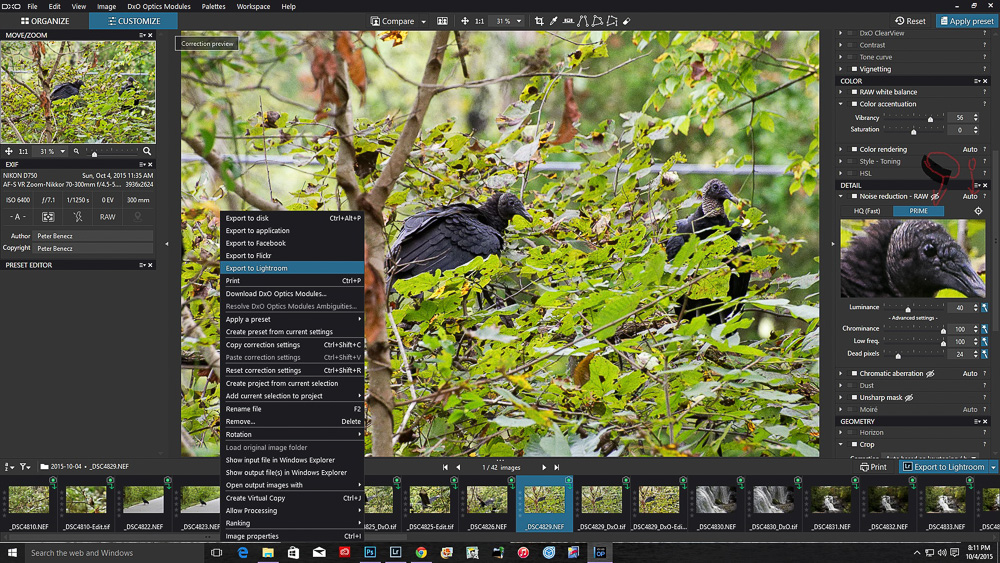Click the fit-on-screen move icon in toolbar
This screenshot has height=563, width=1000.
click(466, 21)
